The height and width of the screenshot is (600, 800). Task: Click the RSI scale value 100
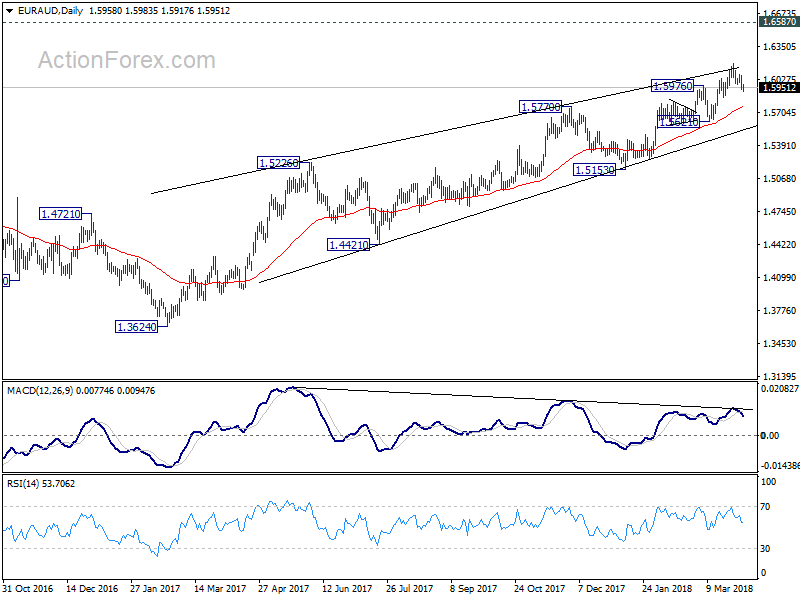click(x=768, y=482)
